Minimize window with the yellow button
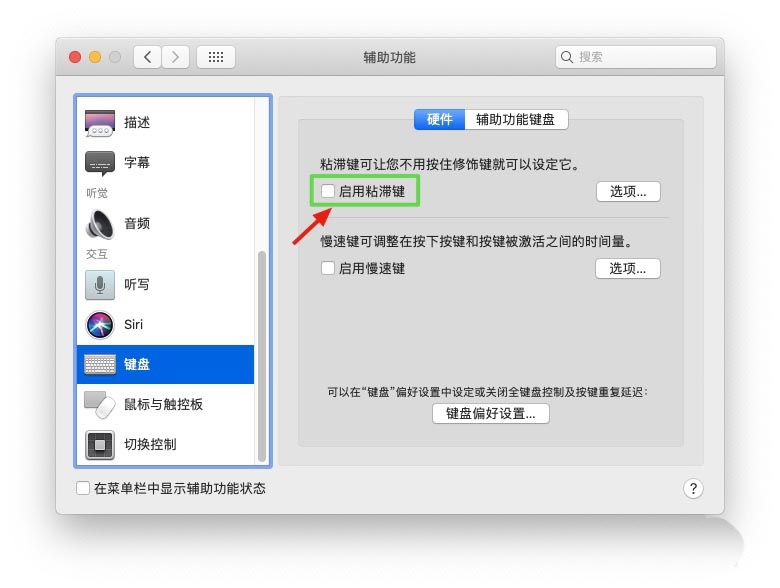Image resolution: width=780 pixels, height=588 pixels. [95, 57]
